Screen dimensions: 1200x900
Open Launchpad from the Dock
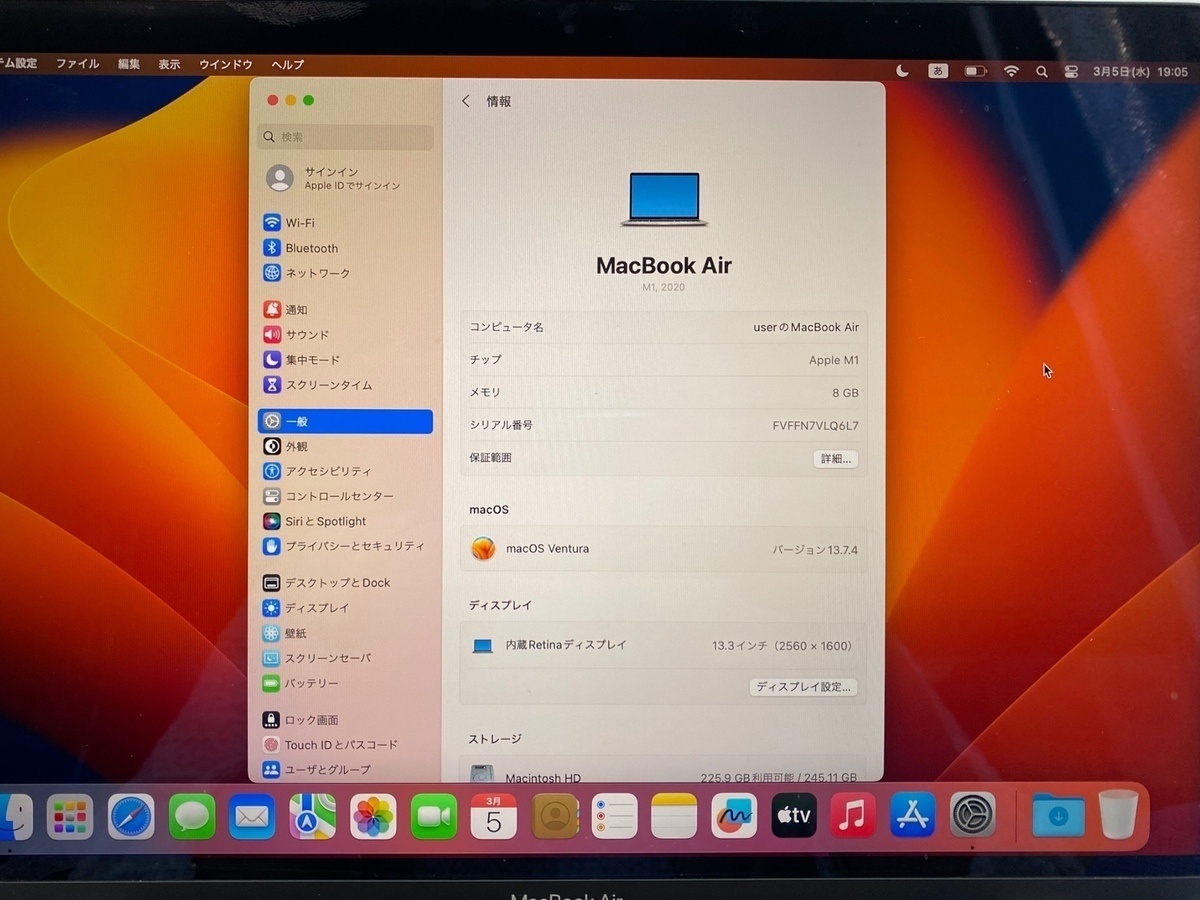click(70, 817)
